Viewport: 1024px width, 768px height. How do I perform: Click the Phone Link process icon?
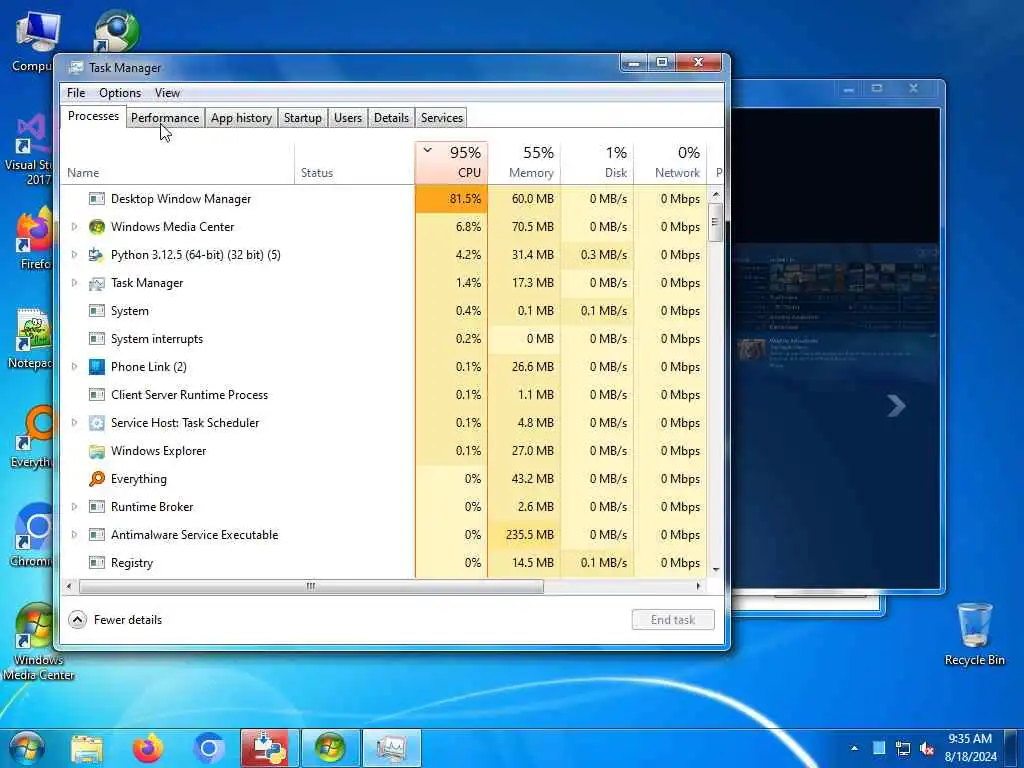coord(97,367)
